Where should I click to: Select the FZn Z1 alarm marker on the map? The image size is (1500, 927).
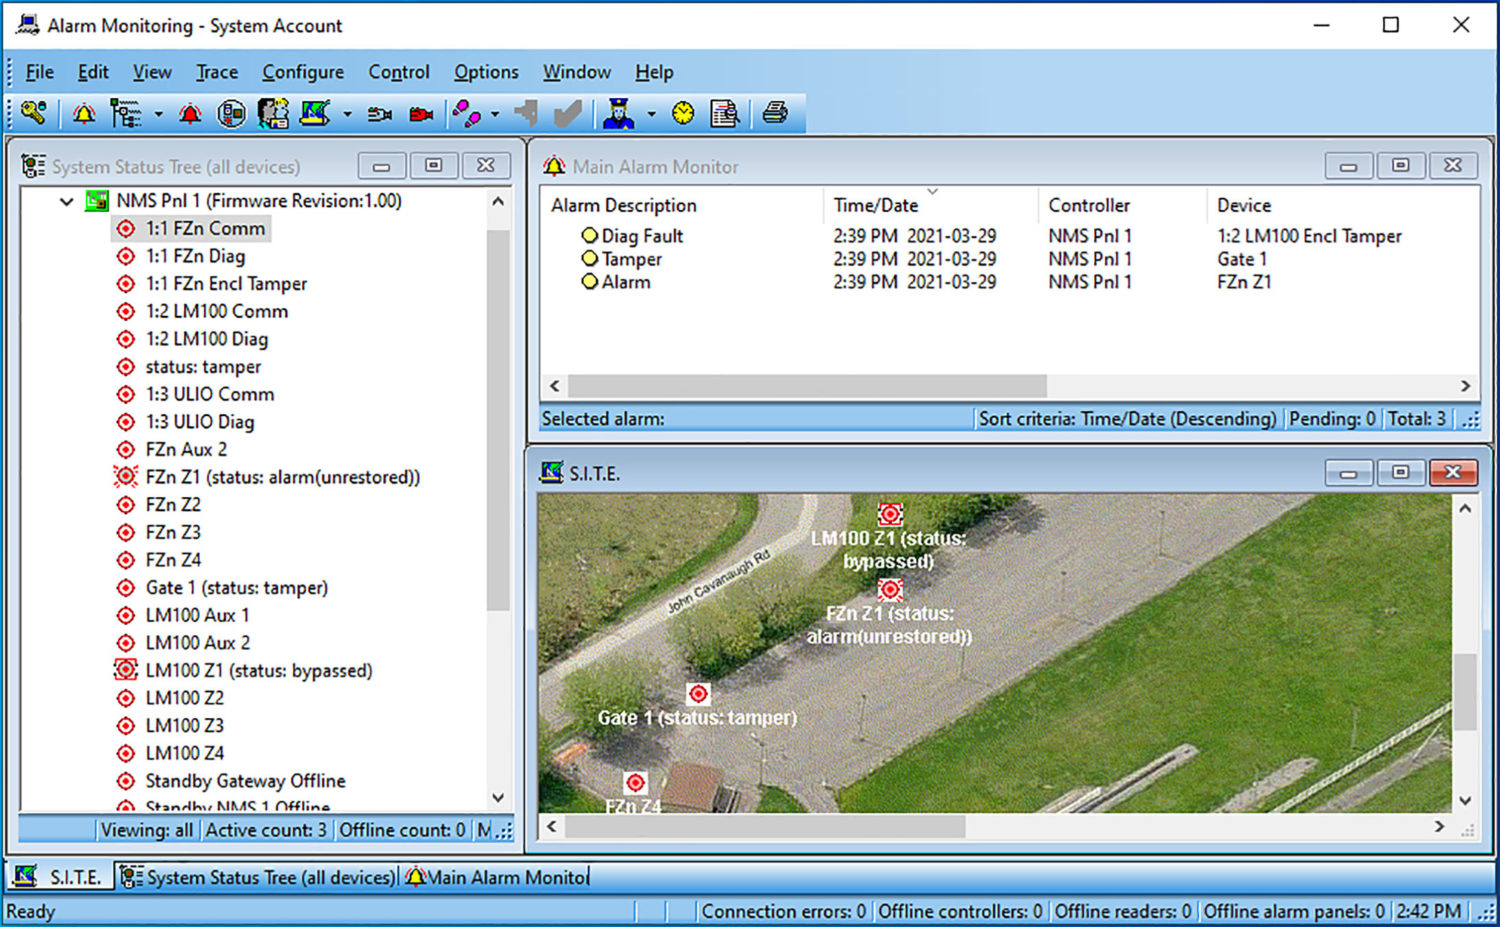coord(890,590)
